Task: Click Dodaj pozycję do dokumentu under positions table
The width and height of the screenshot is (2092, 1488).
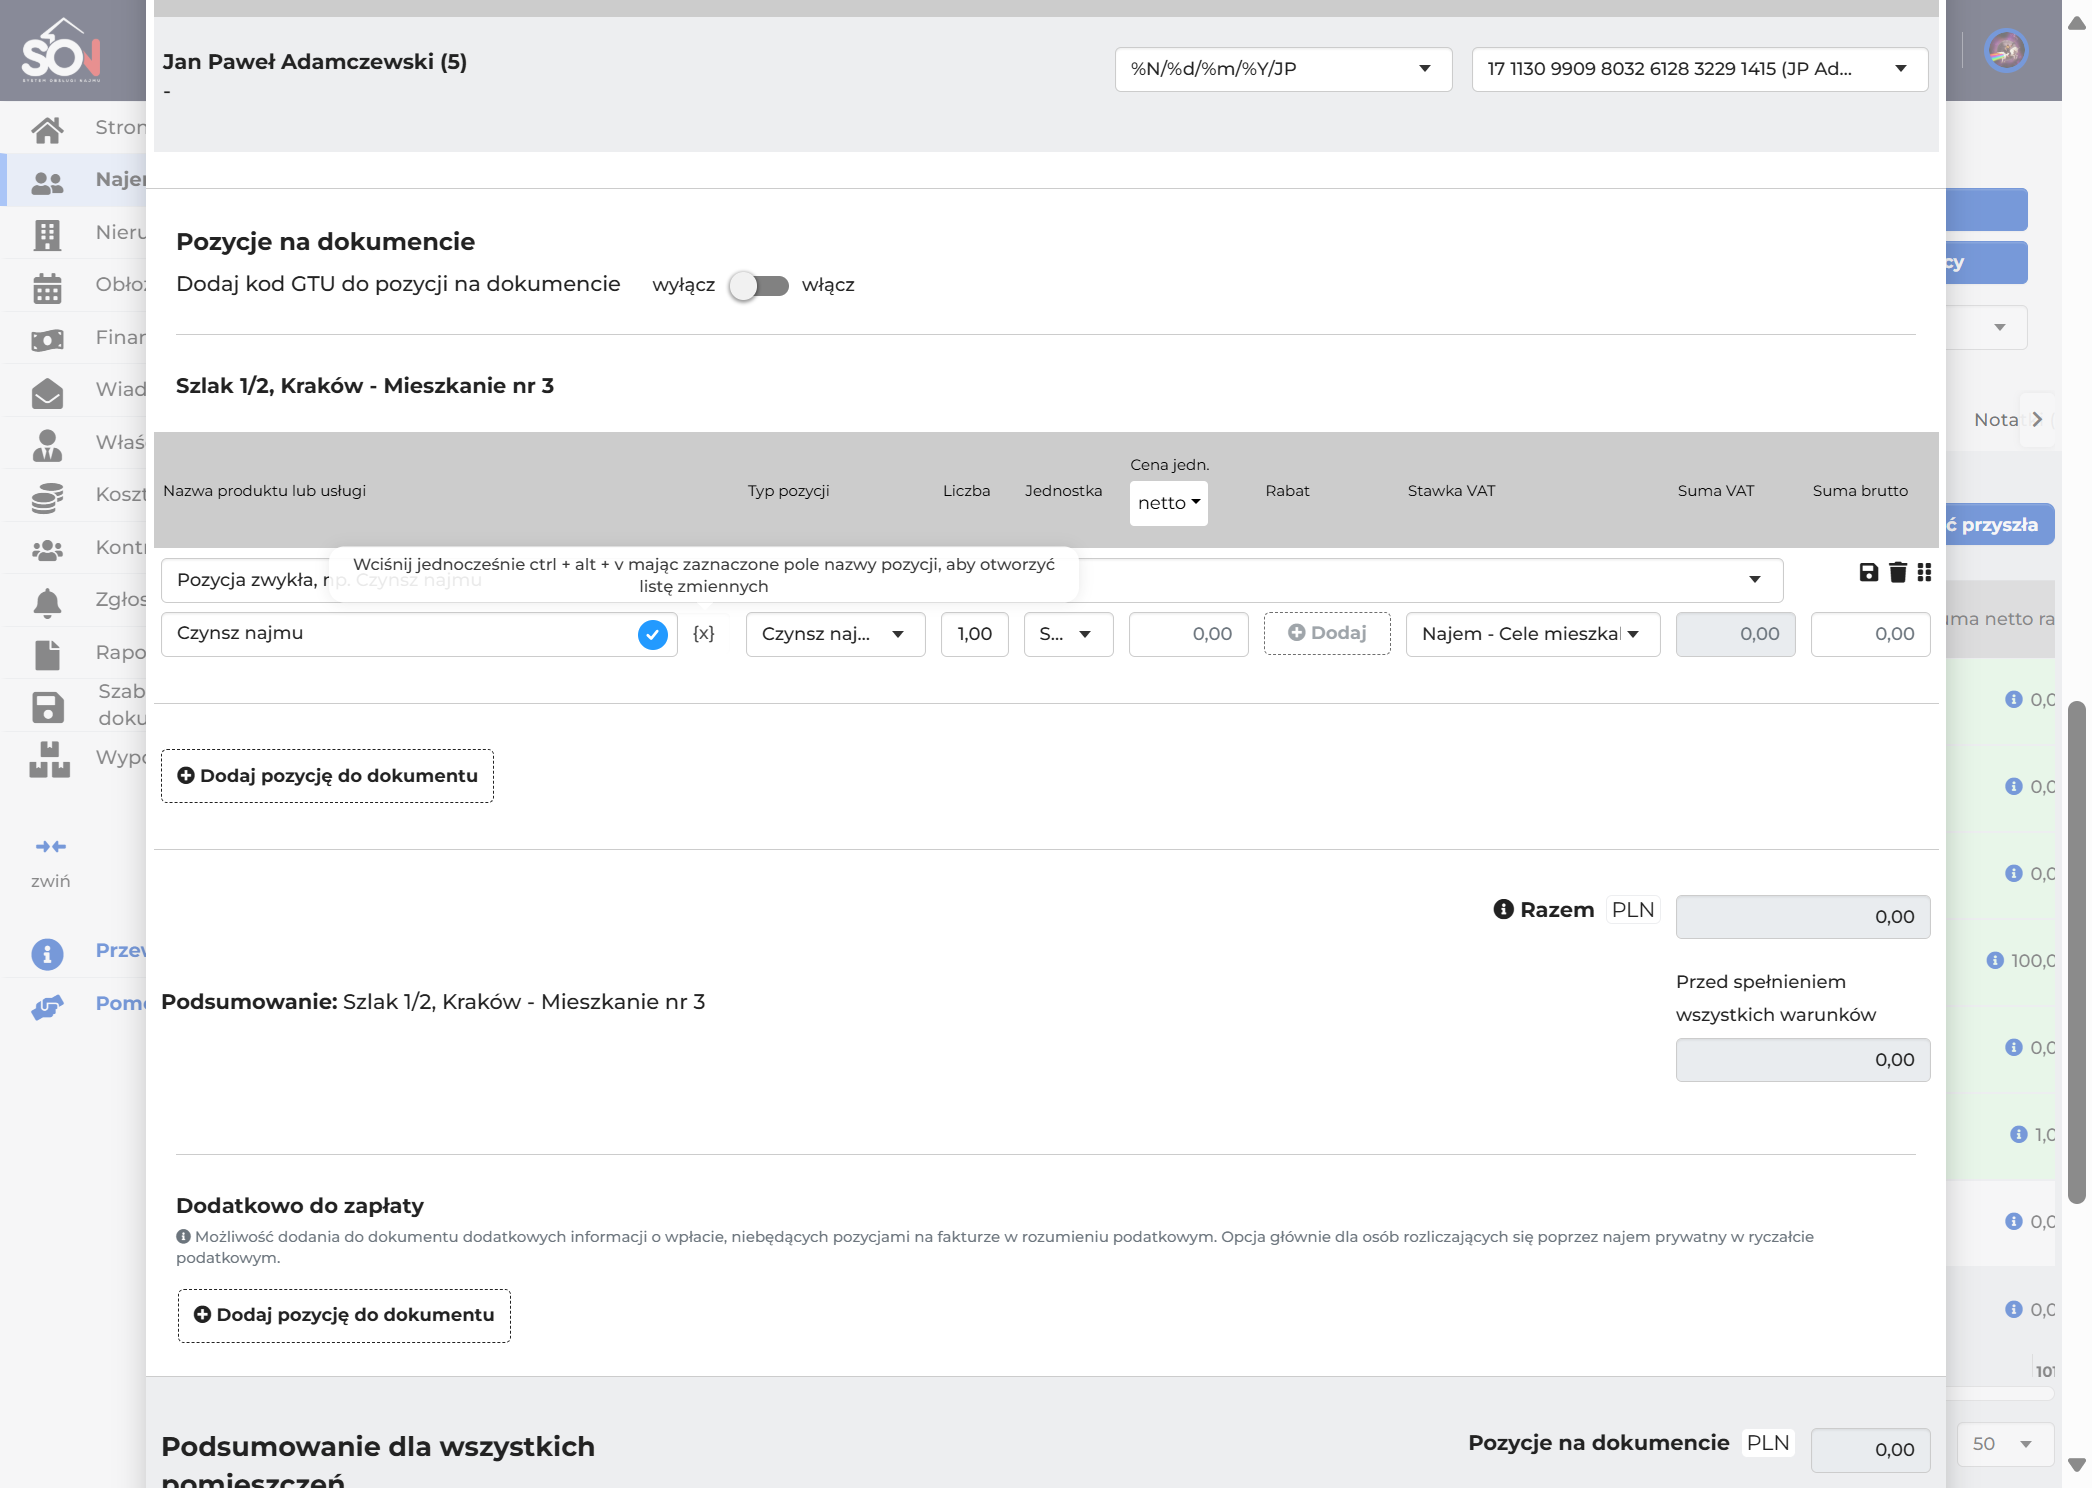Action: click(x=327, y=776)
